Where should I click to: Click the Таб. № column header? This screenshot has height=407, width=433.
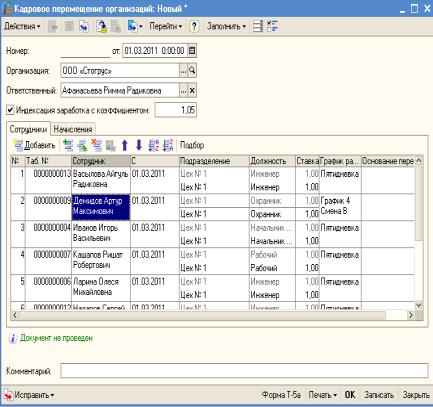(48, 161)
